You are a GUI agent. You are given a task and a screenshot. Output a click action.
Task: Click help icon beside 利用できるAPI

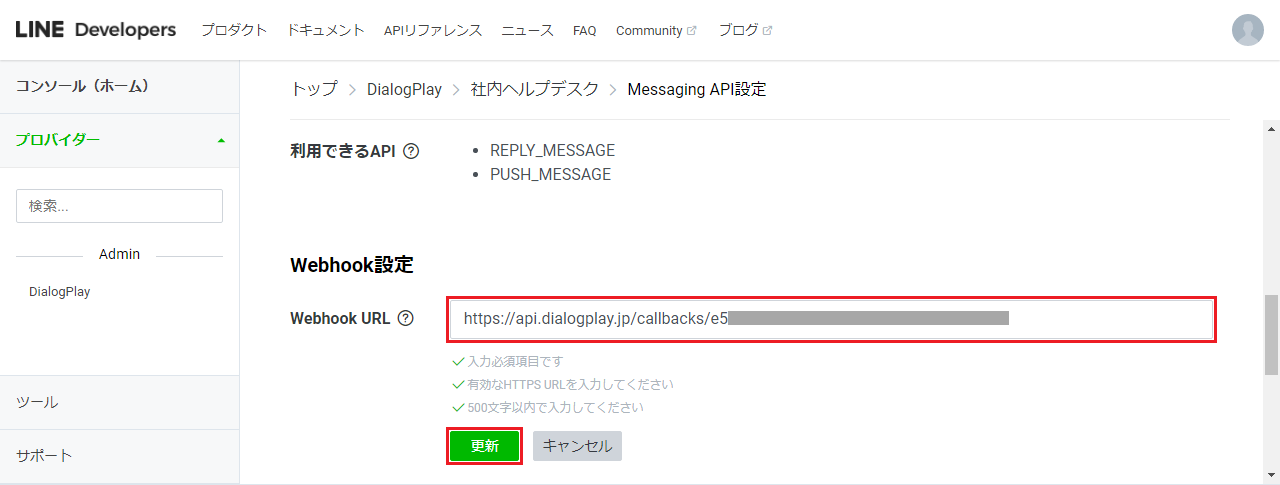coord(410,151)
